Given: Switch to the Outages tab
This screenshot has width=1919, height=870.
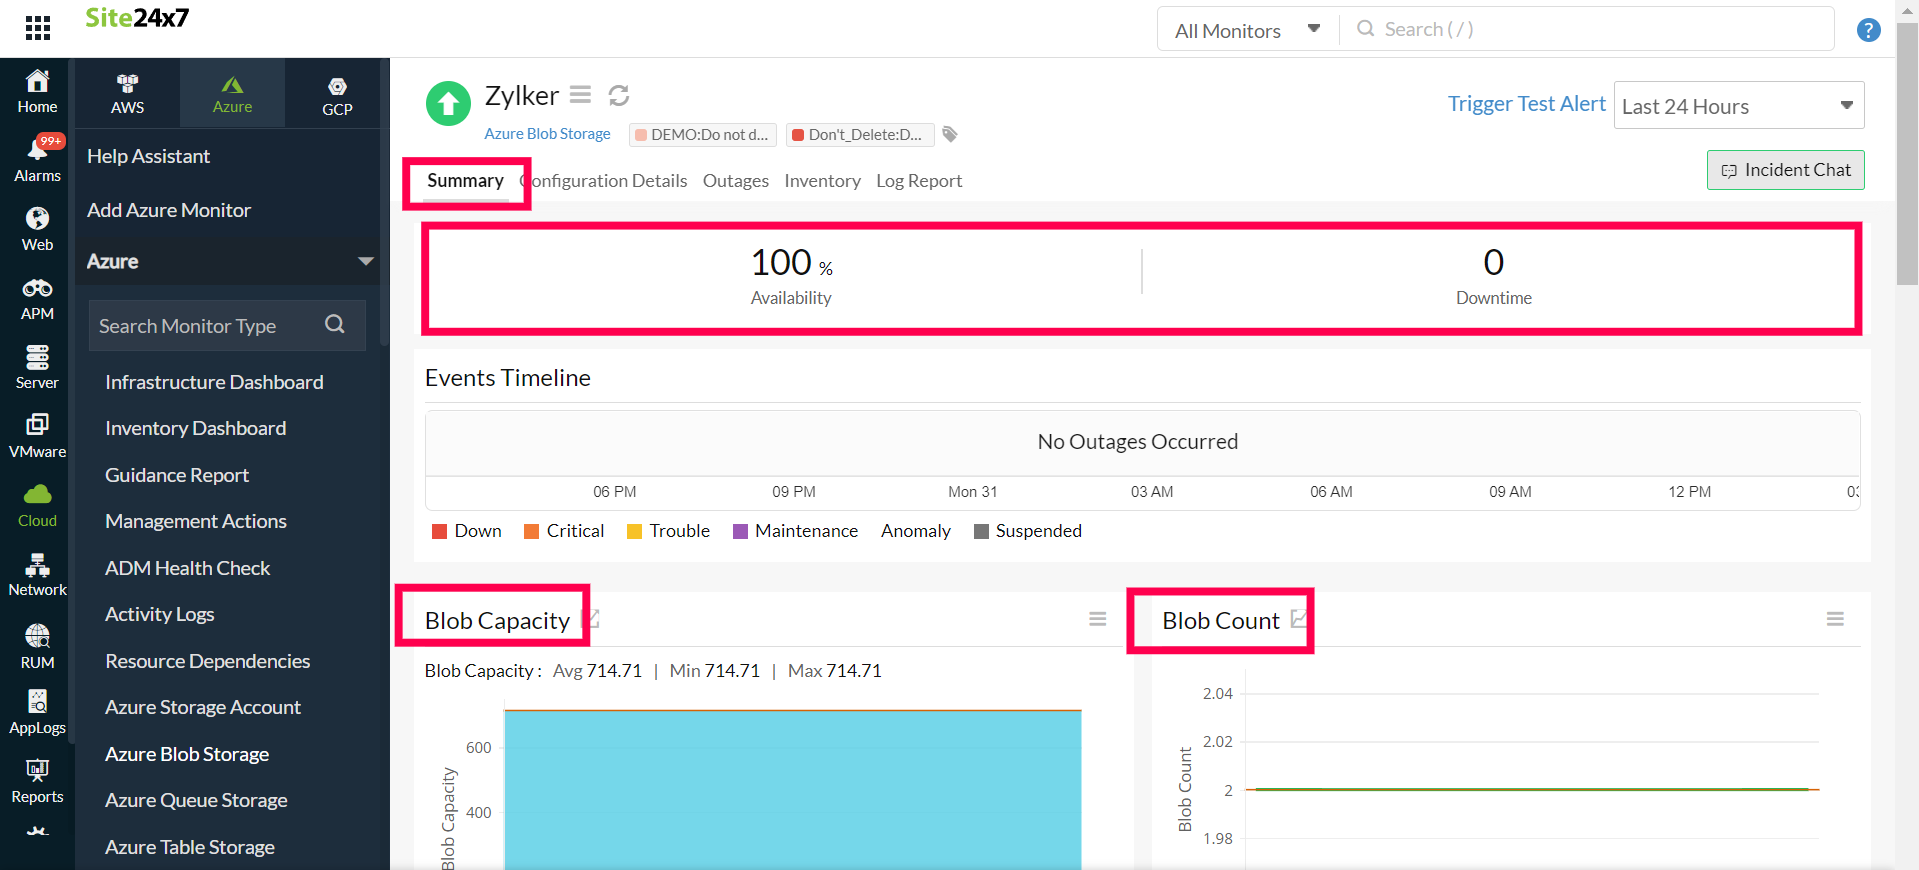Looking at the screenshot, I should [x=735, y=181].
